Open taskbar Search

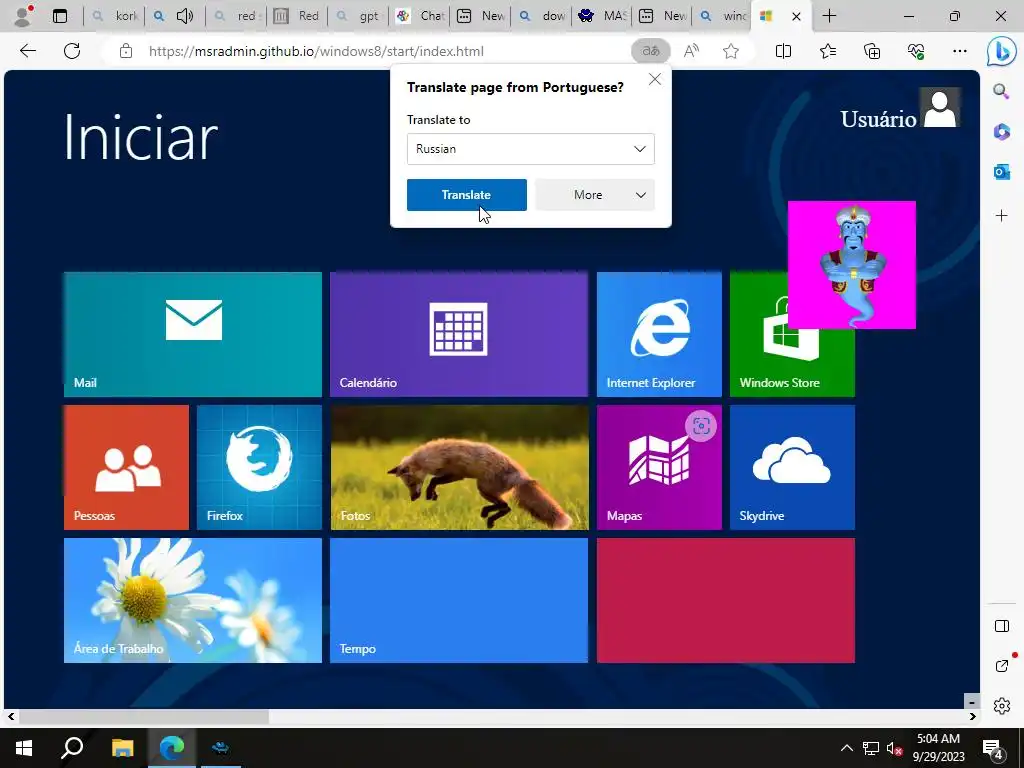72,748
